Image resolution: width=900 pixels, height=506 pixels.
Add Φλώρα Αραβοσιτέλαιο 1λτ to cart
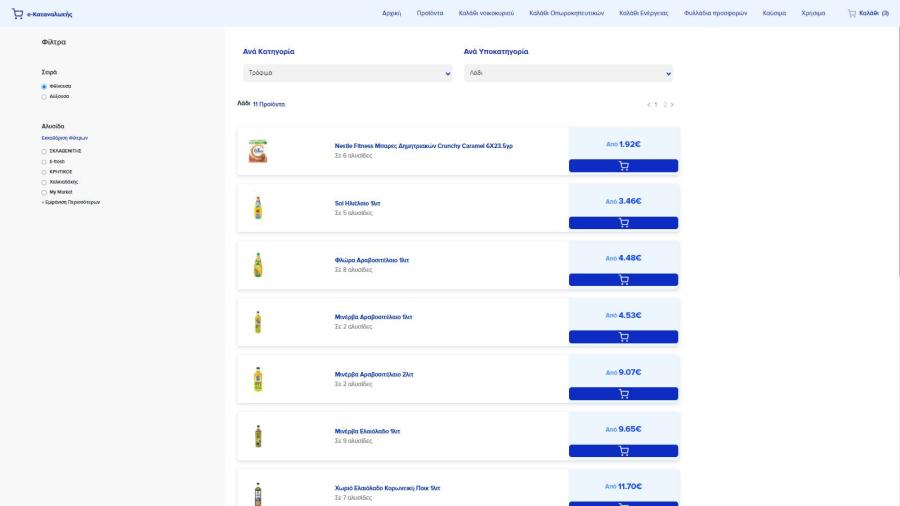pos(623,279)
